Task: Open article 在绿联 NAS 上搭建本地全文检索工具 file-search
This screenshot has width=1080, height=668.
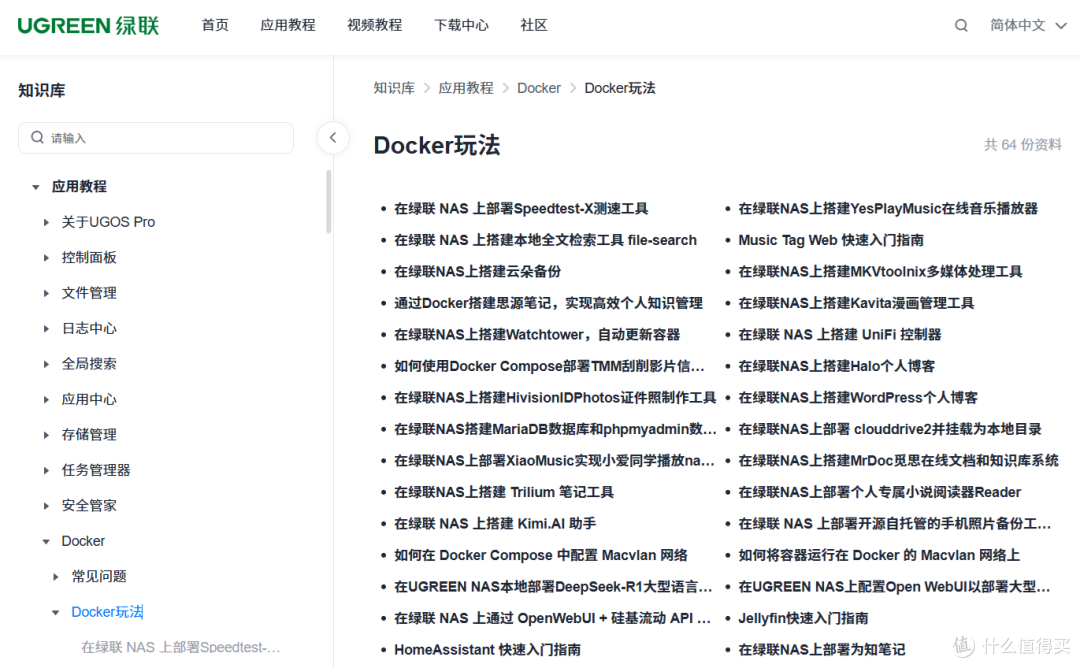Action: coord(546,240)
